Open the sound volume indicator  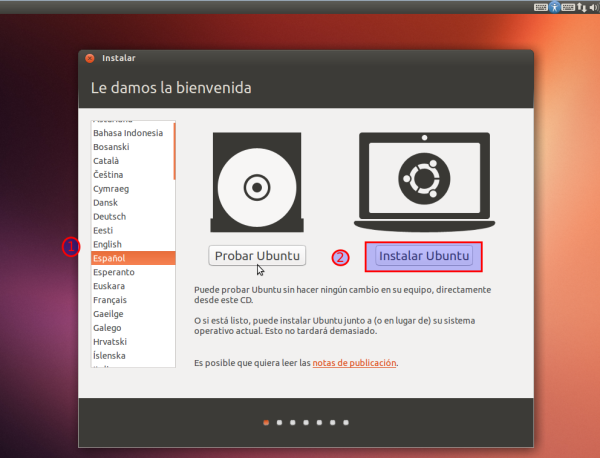(594, 7)
